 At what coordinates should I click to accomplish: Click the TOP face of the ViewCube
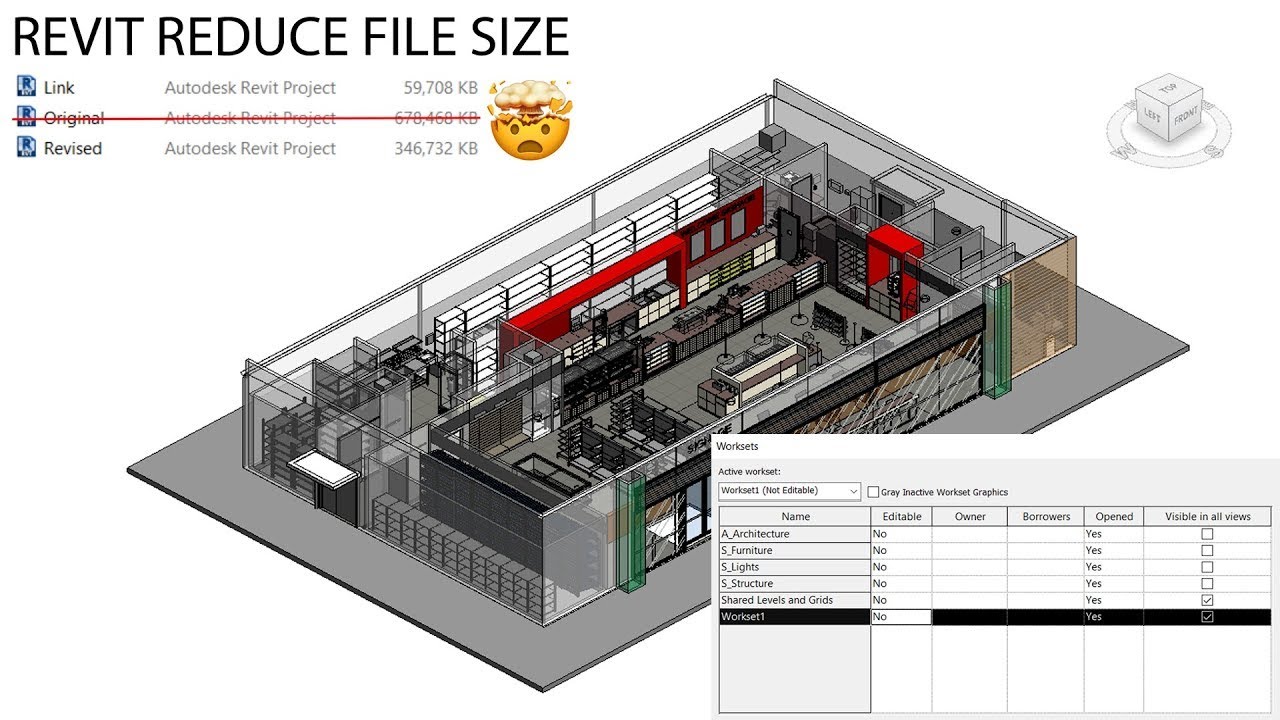(1168, 90)
